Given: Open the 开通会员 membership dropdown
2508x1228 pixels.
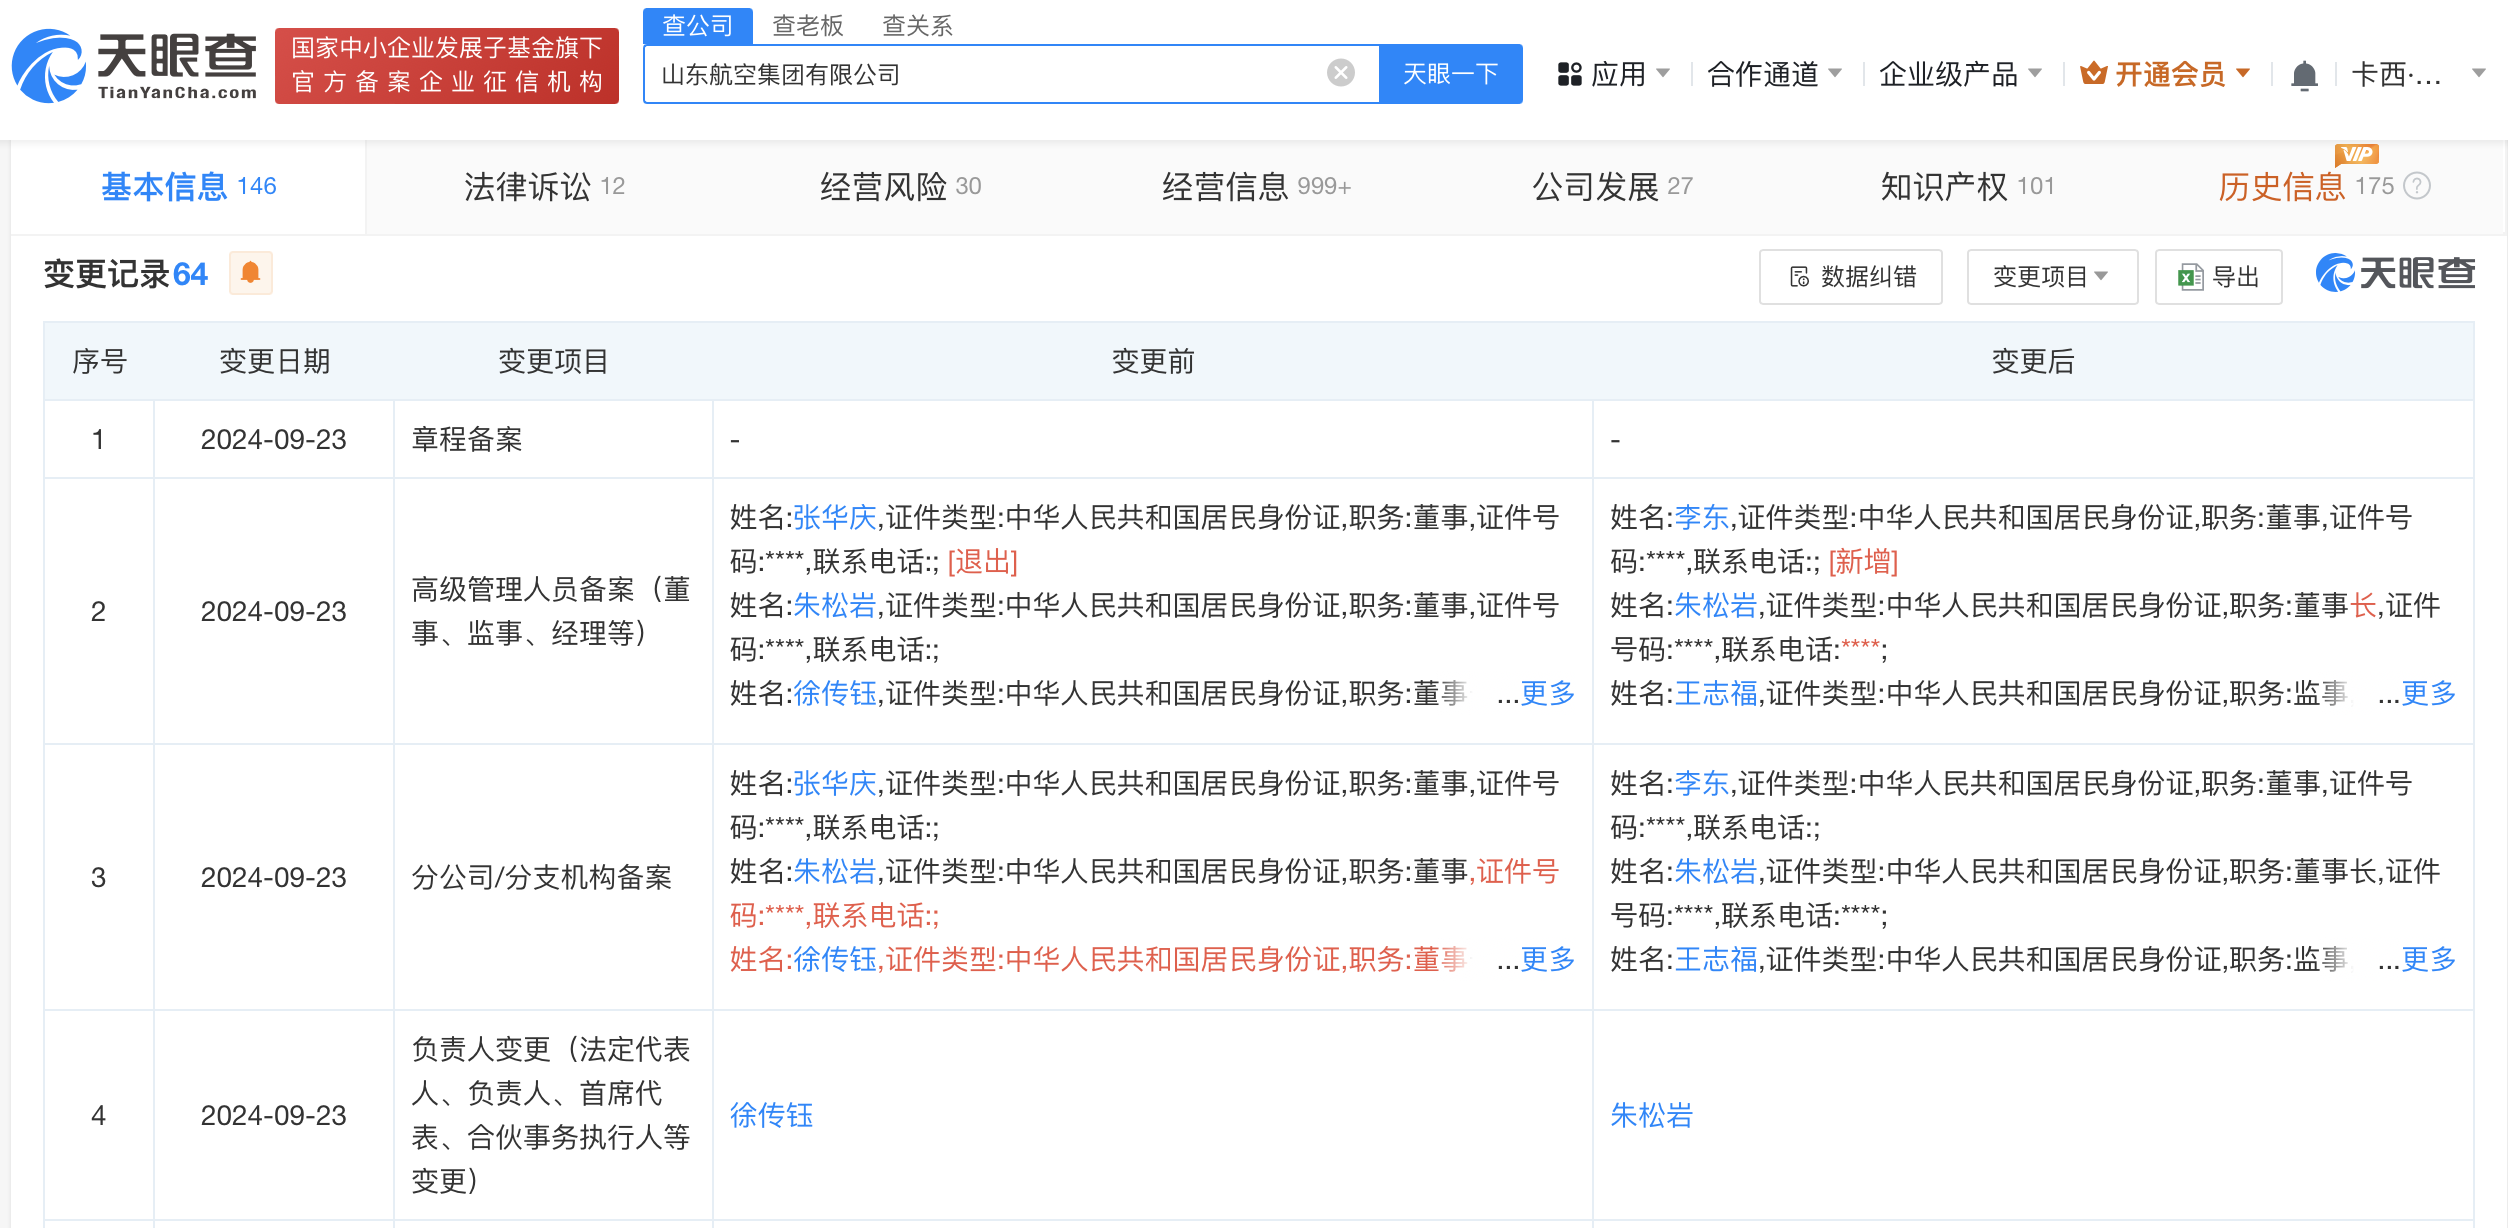Looking at the screenshot, I should 2165,74.
